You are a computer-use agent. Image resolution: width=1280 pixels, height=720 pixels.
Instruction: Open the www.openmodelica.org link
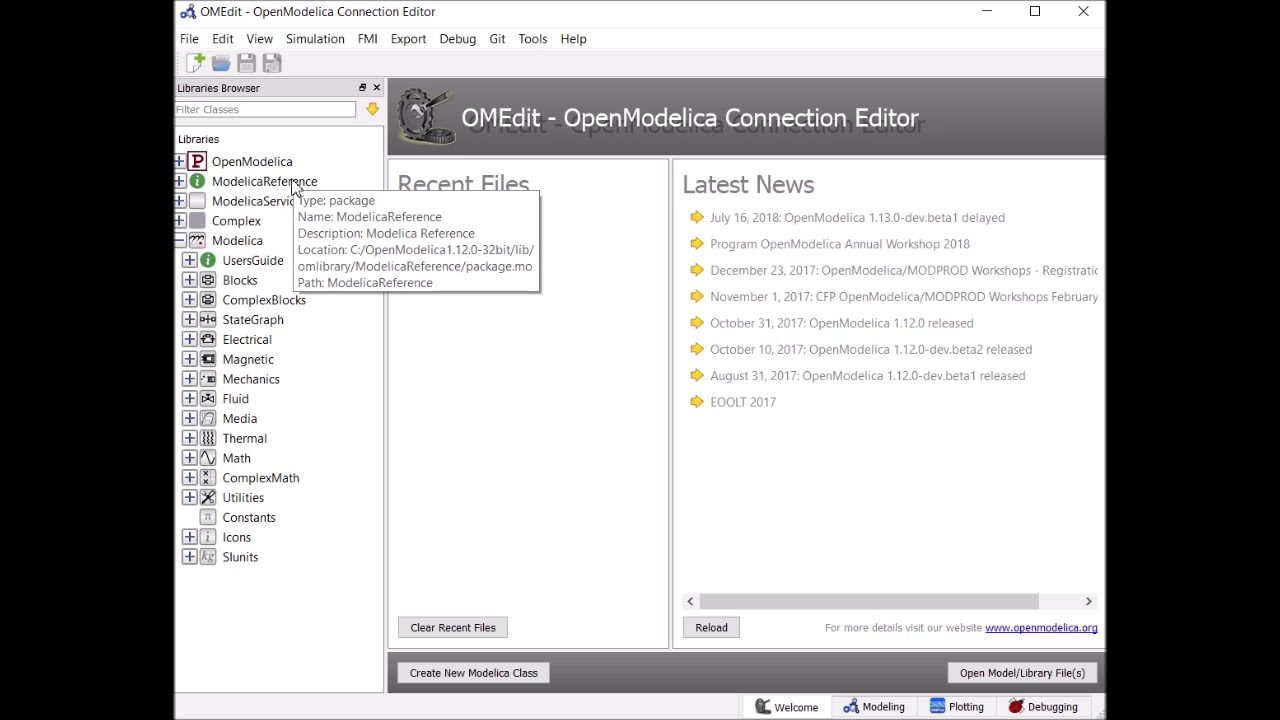(x=1041, y=628)
